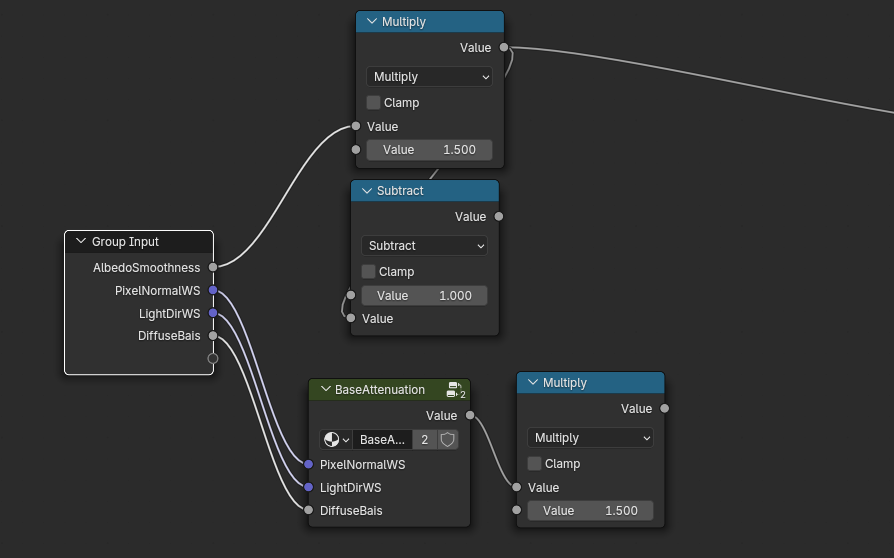Enable Clamp on the Multiply node above Subtract
Viewport: 894px width, 558px height.
373,103
